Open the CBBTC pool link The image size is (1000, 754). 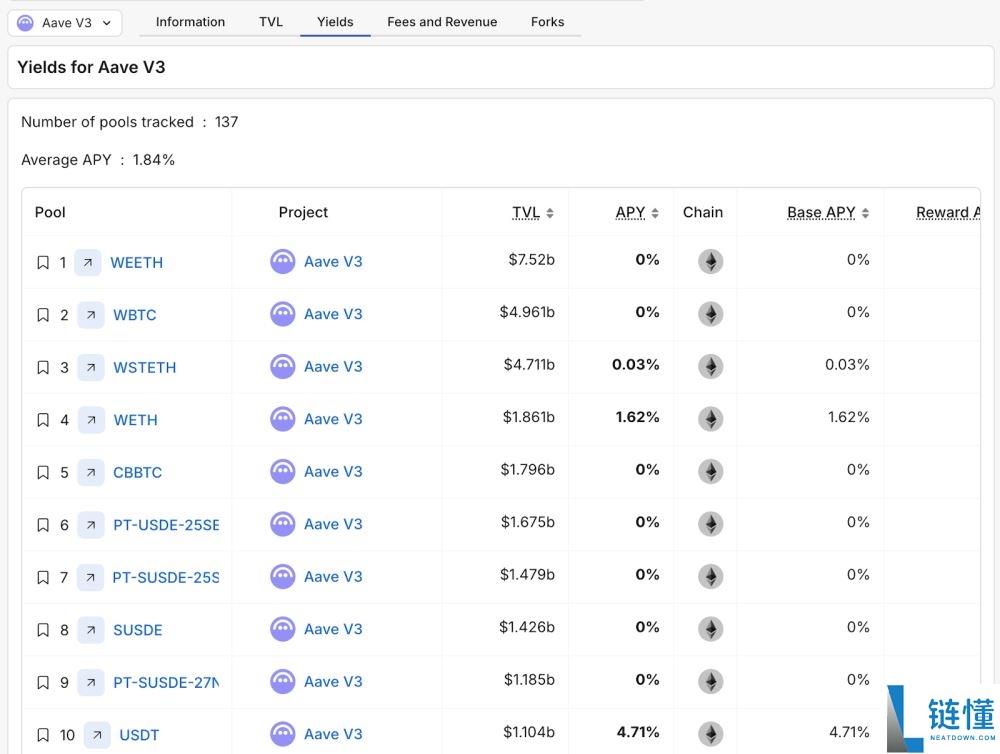pos(137,472)
